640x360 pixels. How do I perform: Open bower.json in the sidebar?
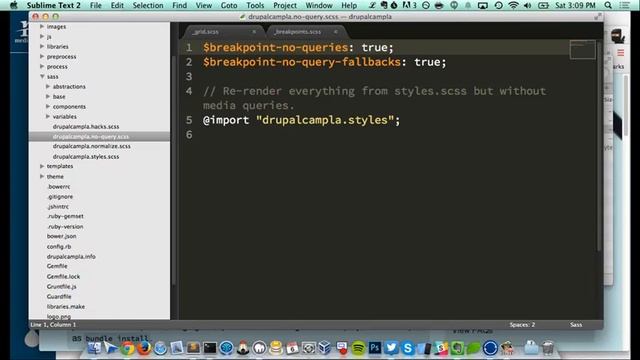61,236
